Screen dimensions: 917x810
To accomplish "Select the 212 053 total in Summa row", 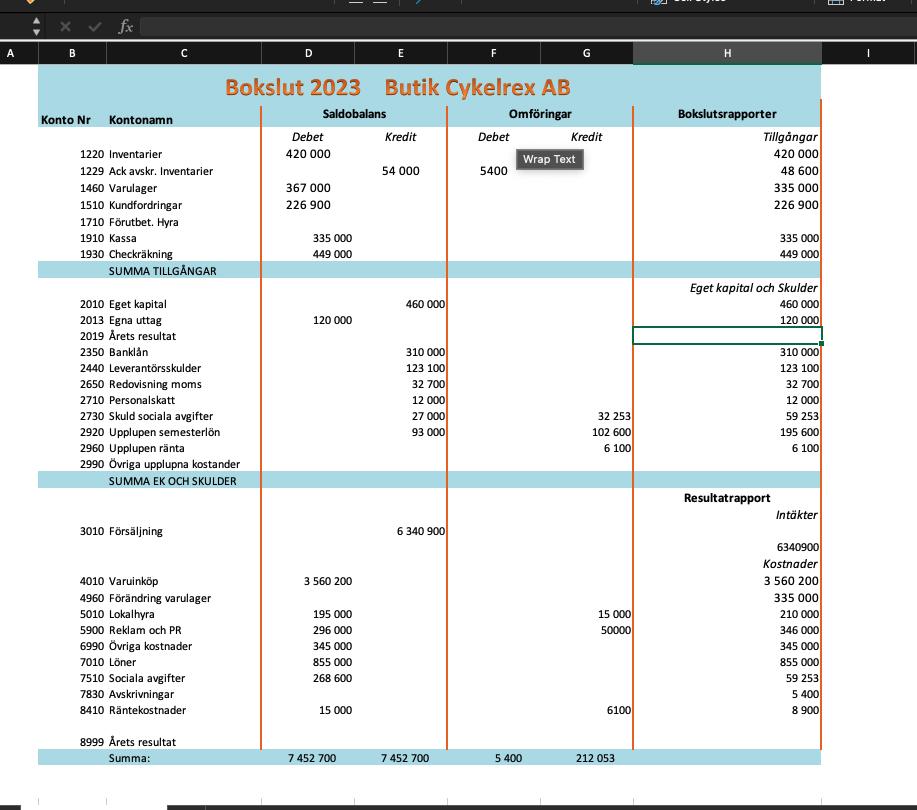I will [x=595, y=758].
